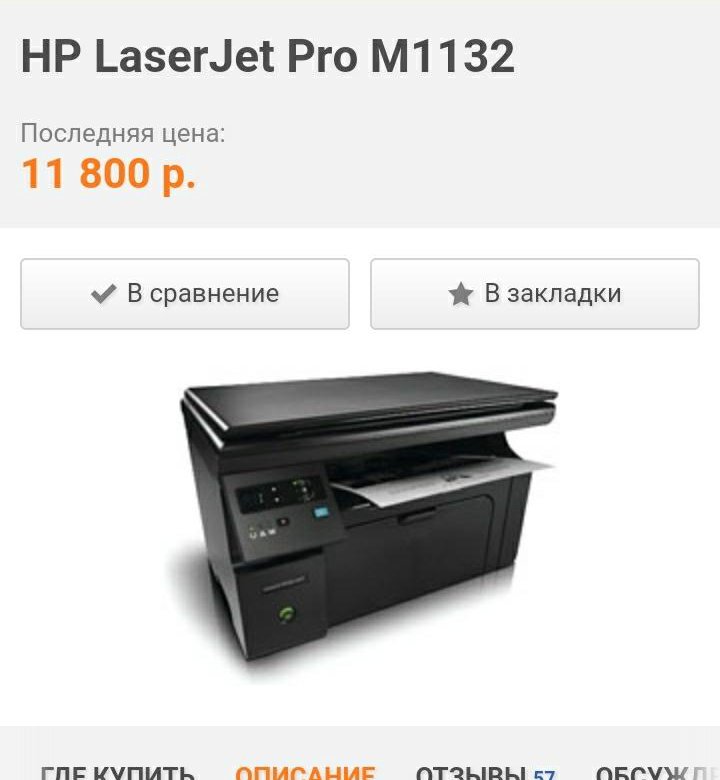720x780 pixels.
Task: Click the HP LaserJet Pro M1132 title
Action: 268,56
